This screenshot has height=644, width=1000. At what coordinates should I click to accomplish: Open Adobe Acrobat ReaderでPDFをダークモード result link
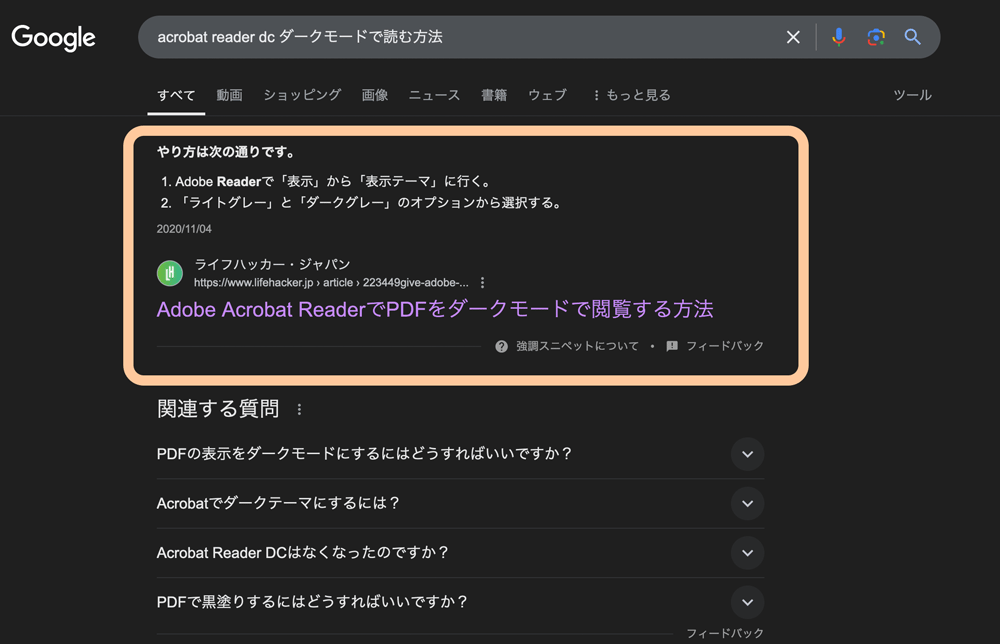point(435,309)
